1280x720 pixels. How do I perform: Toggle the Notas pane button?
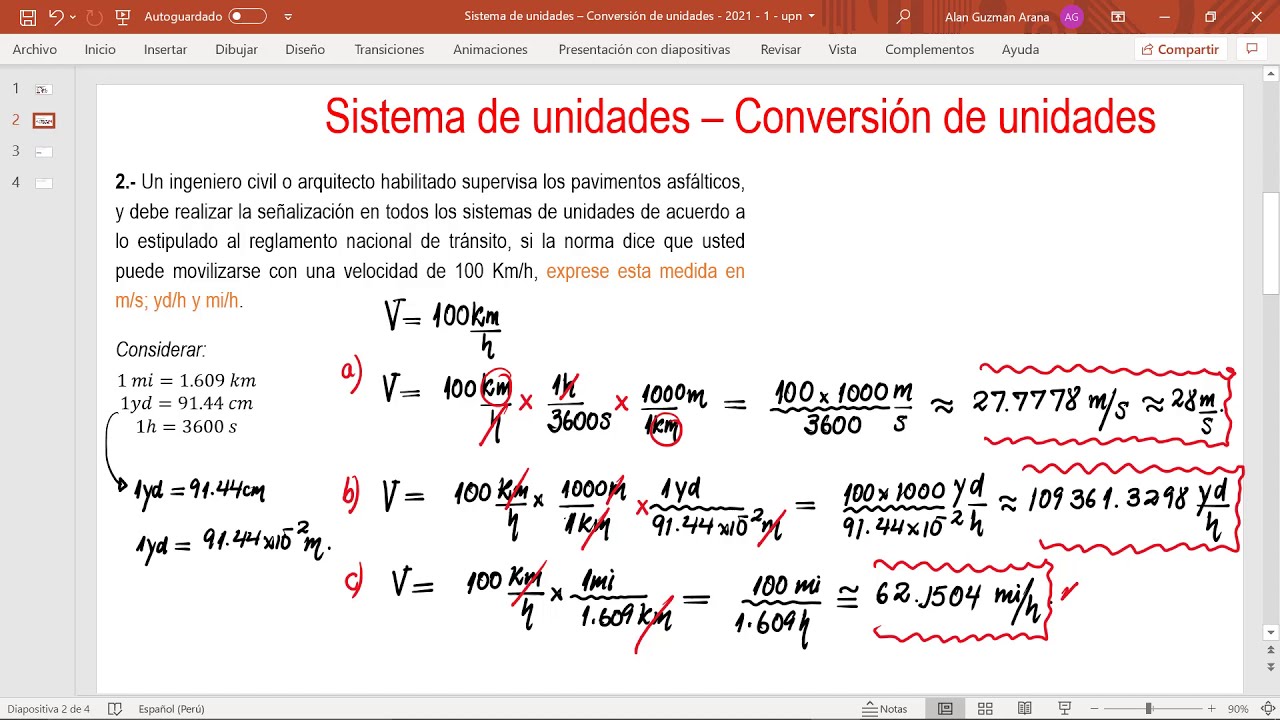pos(884,709)
